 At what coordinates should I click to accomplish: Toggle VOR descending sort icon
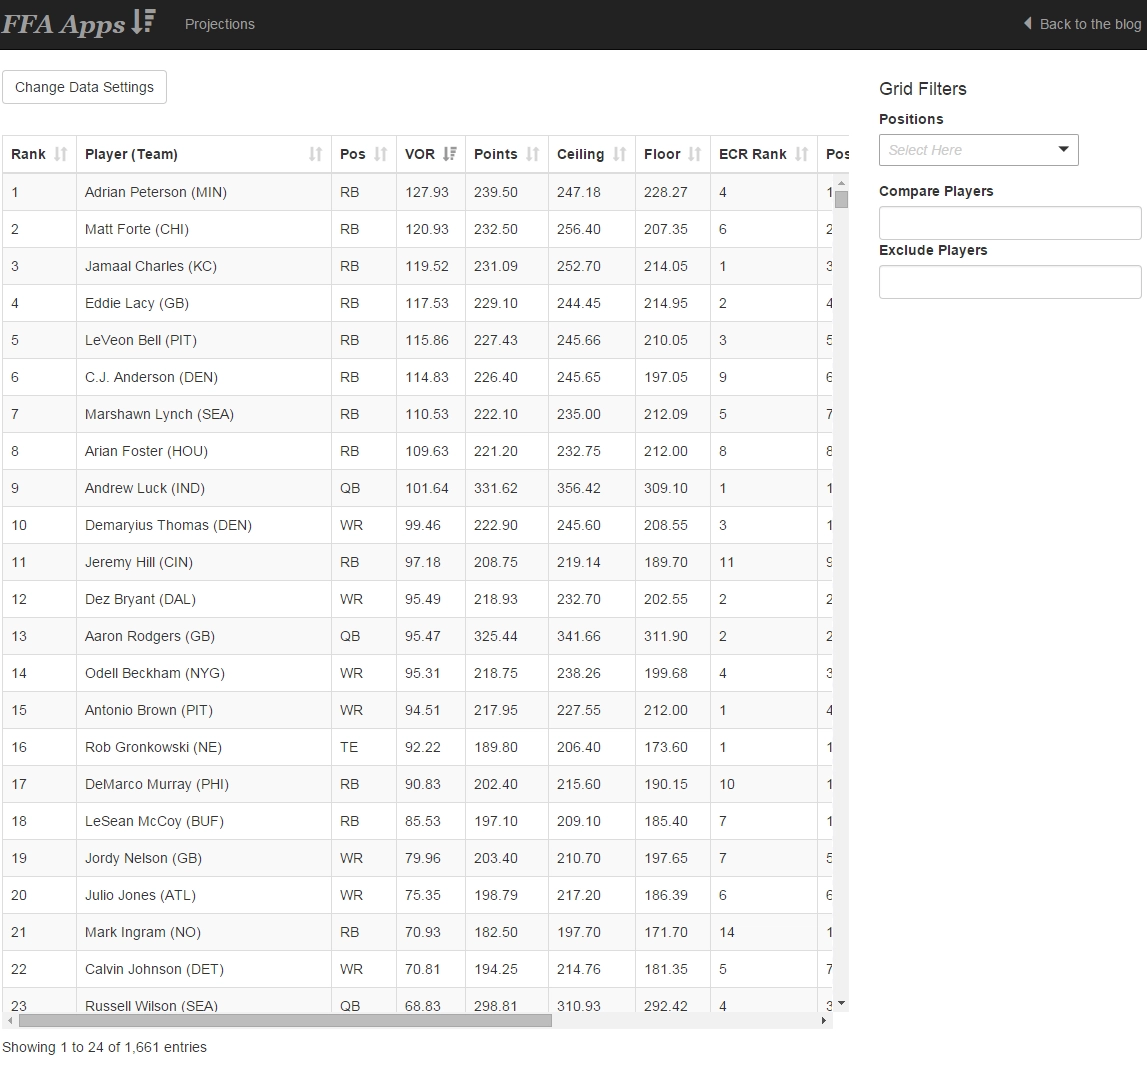(449, 154)
